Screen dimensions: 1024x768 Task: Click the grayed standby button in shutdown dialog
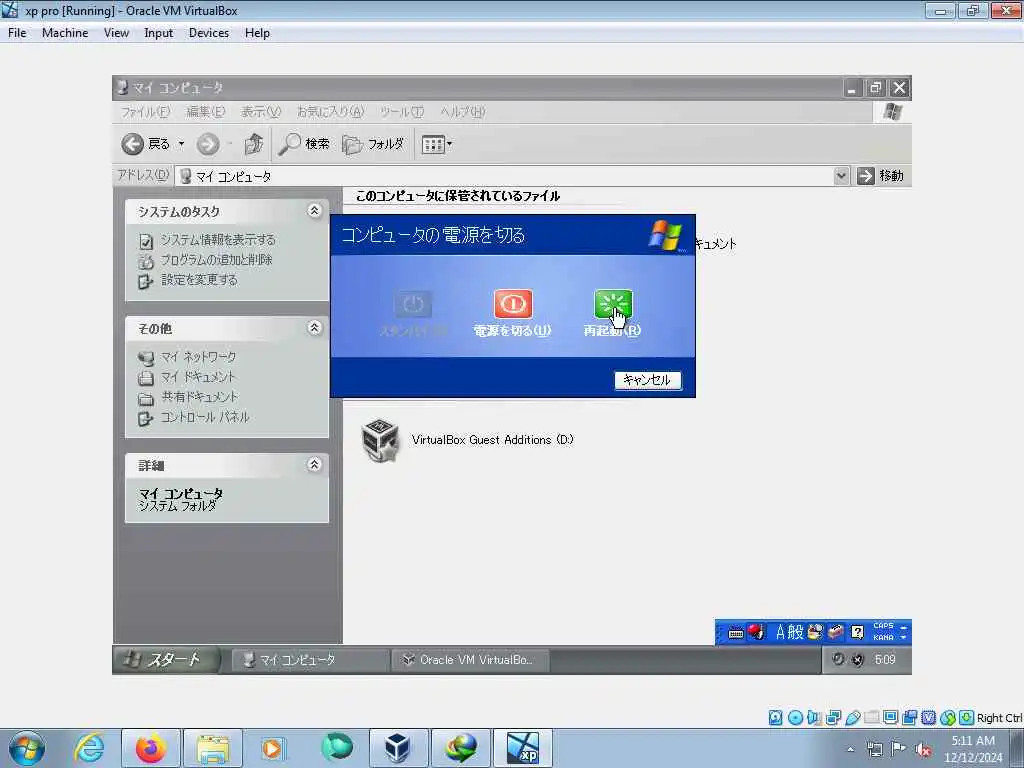413,304
